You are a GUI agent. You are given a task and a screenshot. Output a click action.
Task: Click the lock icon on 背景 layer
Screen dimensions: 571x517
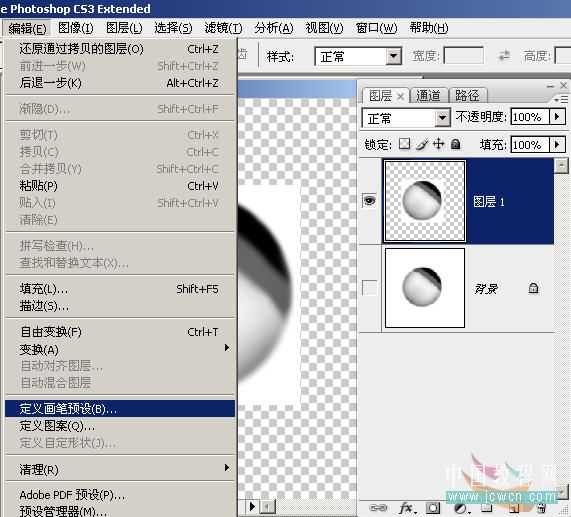point(533,288)
